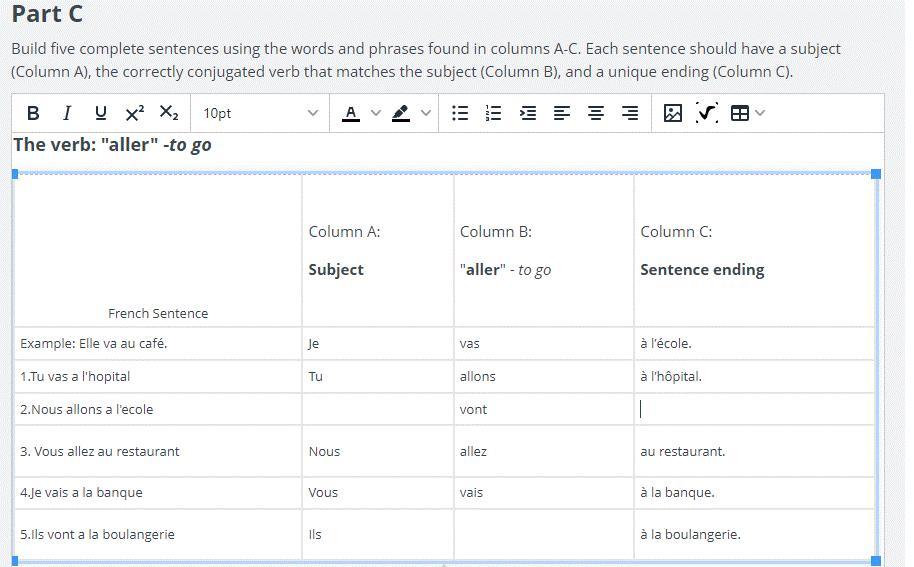Toggle bold formatting
The width and height of the screenshot is (914, 567).
pos(33,113)
